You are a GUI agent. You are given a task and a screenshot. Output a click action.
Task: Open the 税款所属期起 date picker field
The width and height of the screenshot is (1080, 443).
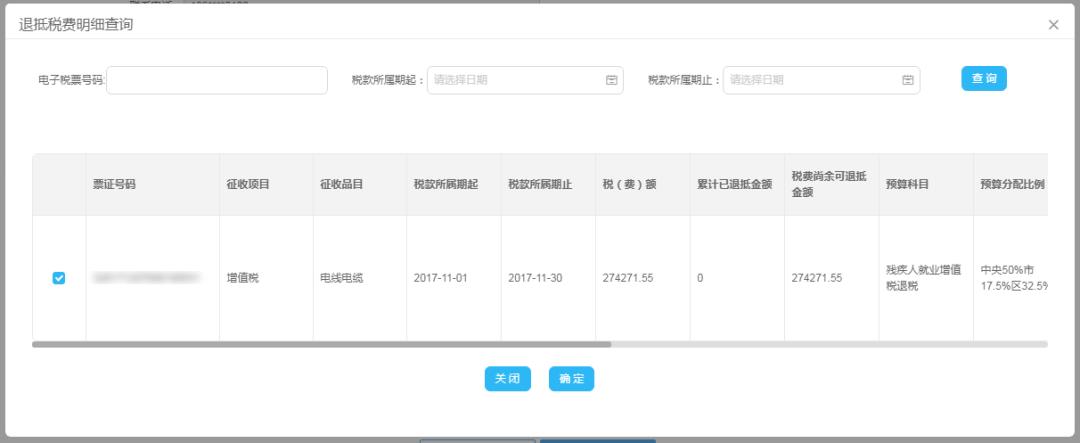tap(515, 80)
